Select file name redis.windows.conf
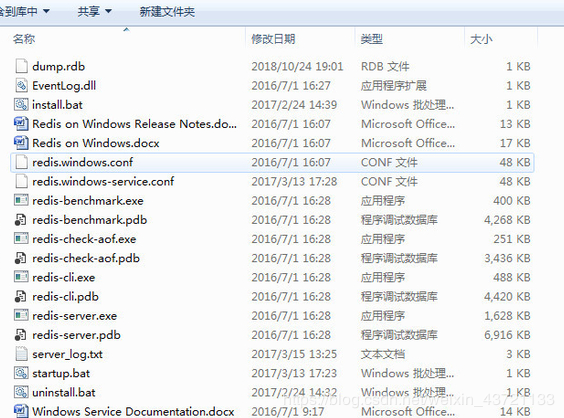564x418 pixels. (82, 162)
